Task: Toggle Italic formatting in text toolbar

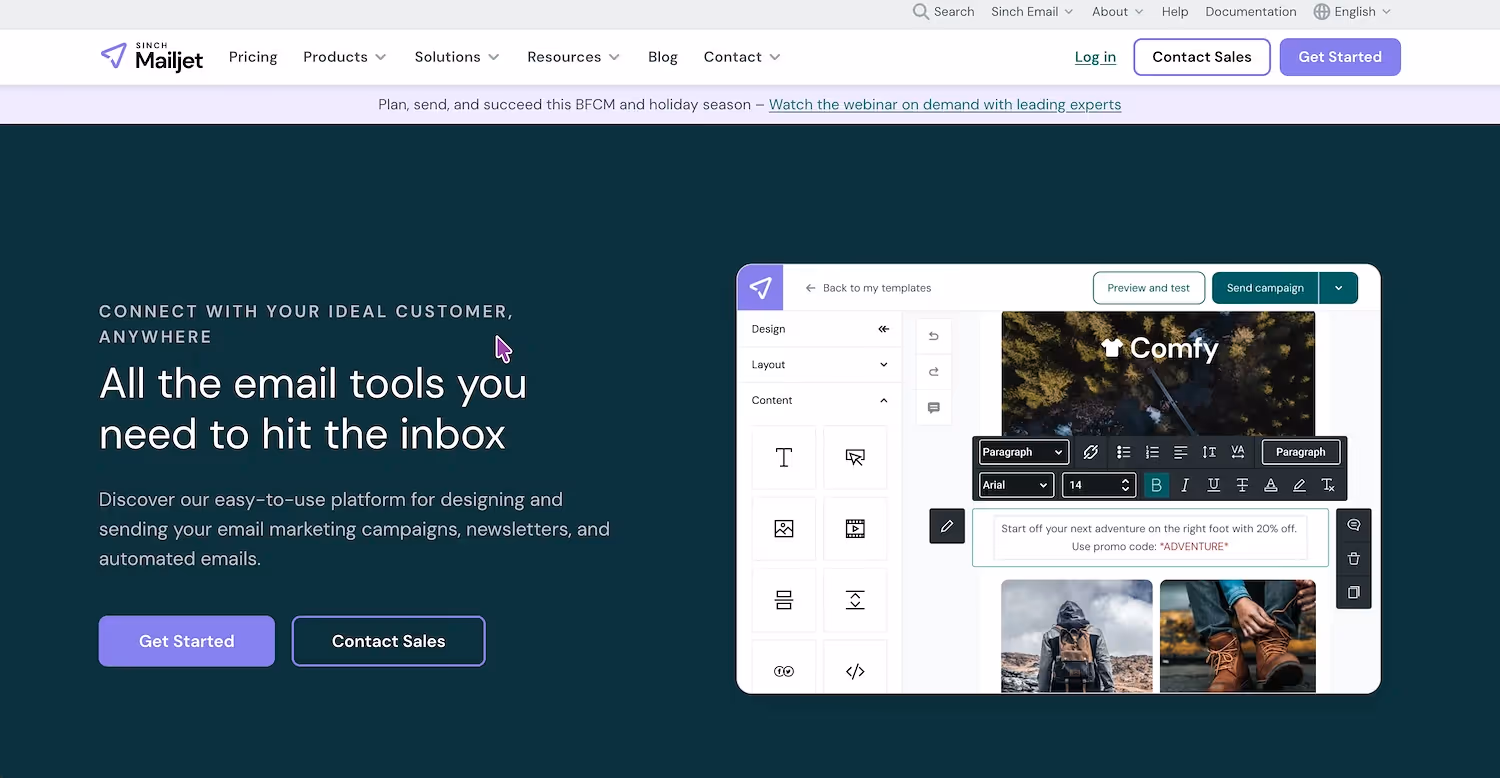Action: pos(1185,485)
